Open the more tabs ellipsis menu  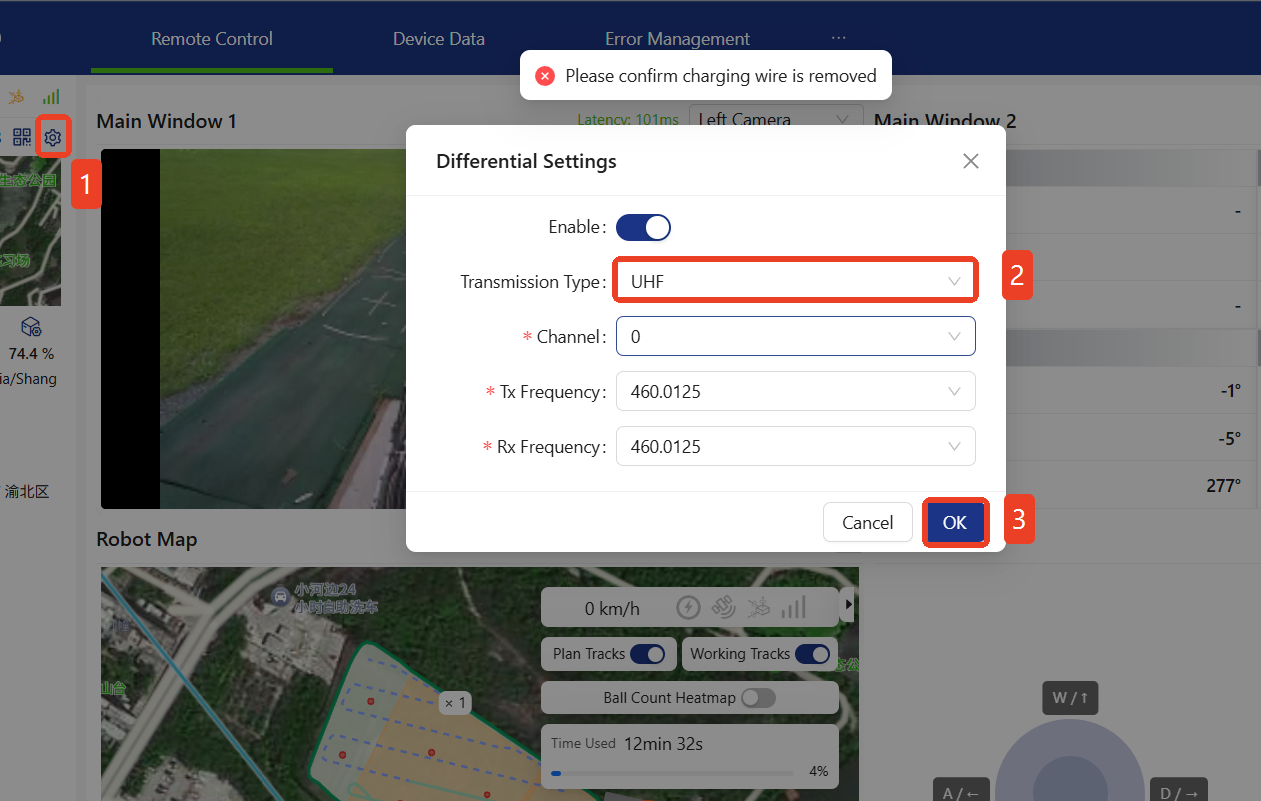(x=838, y=38)
